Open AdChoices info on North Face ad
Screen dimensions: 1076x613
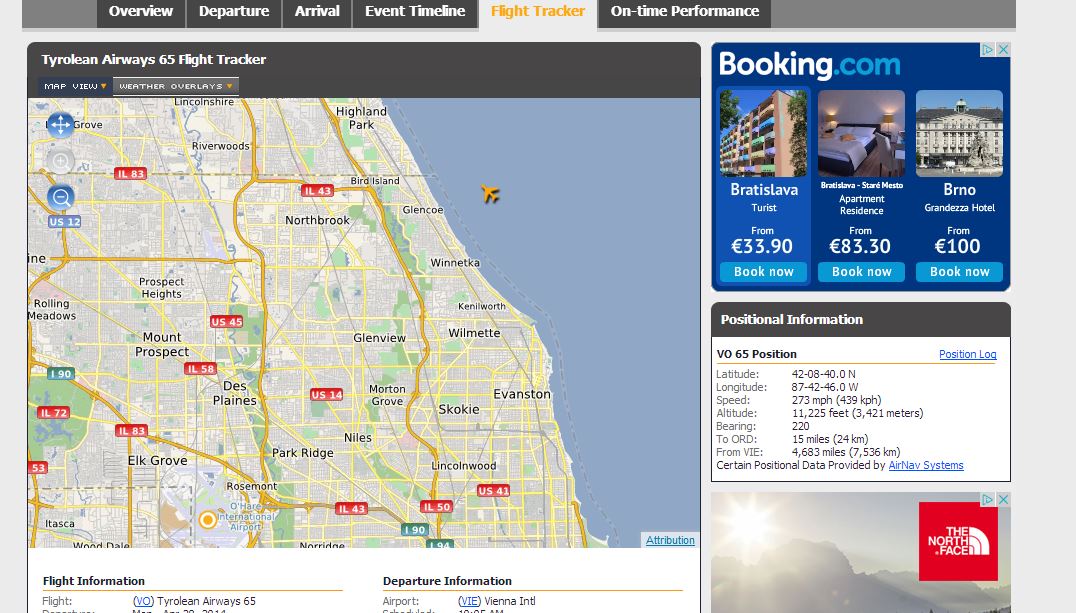(988, 499)
